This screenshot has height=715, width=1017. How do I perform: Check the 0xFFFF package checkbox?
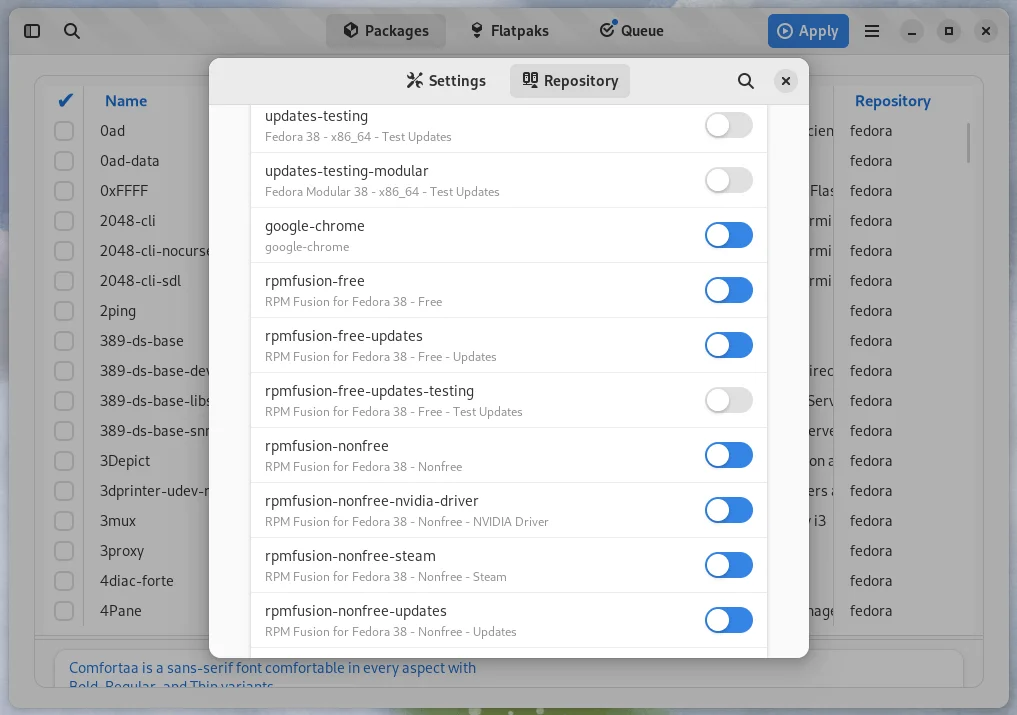tap(64, 191)
